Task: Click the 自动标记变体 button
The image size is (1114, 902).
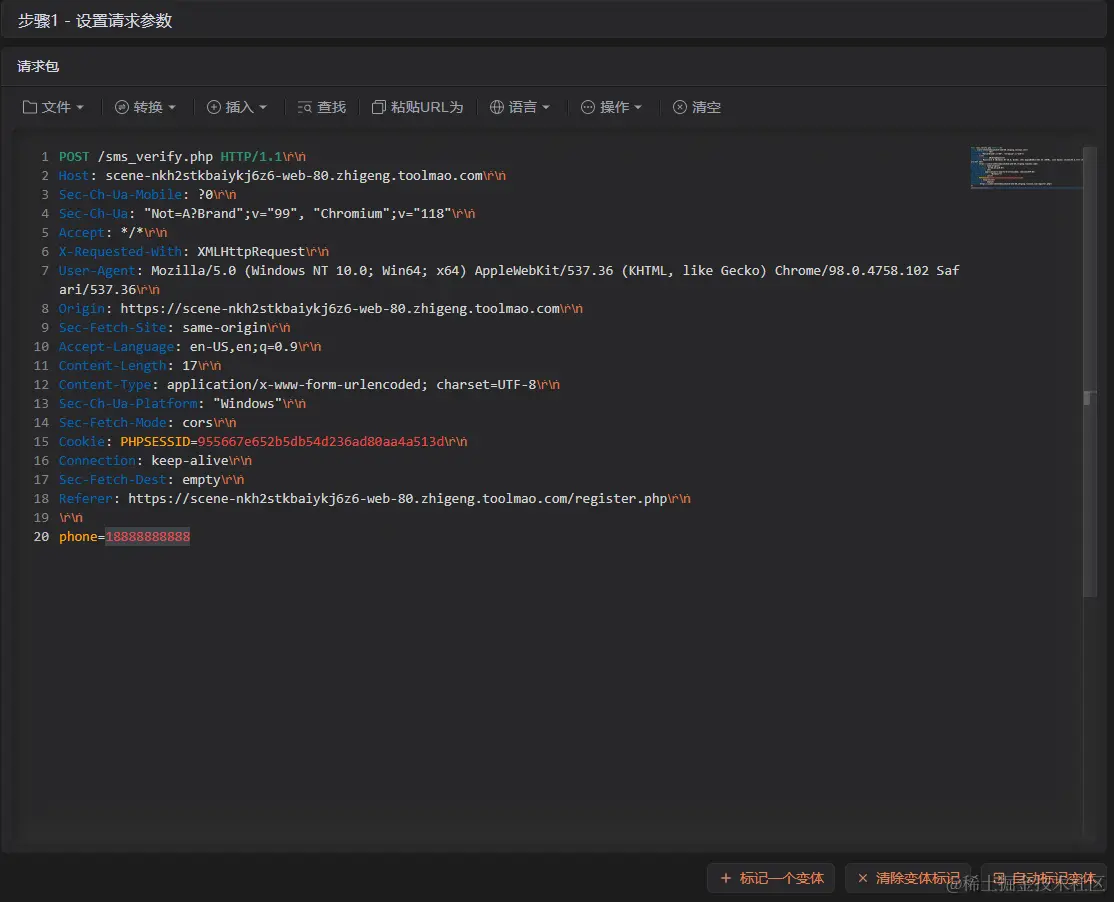Action: click(1044, 879)
